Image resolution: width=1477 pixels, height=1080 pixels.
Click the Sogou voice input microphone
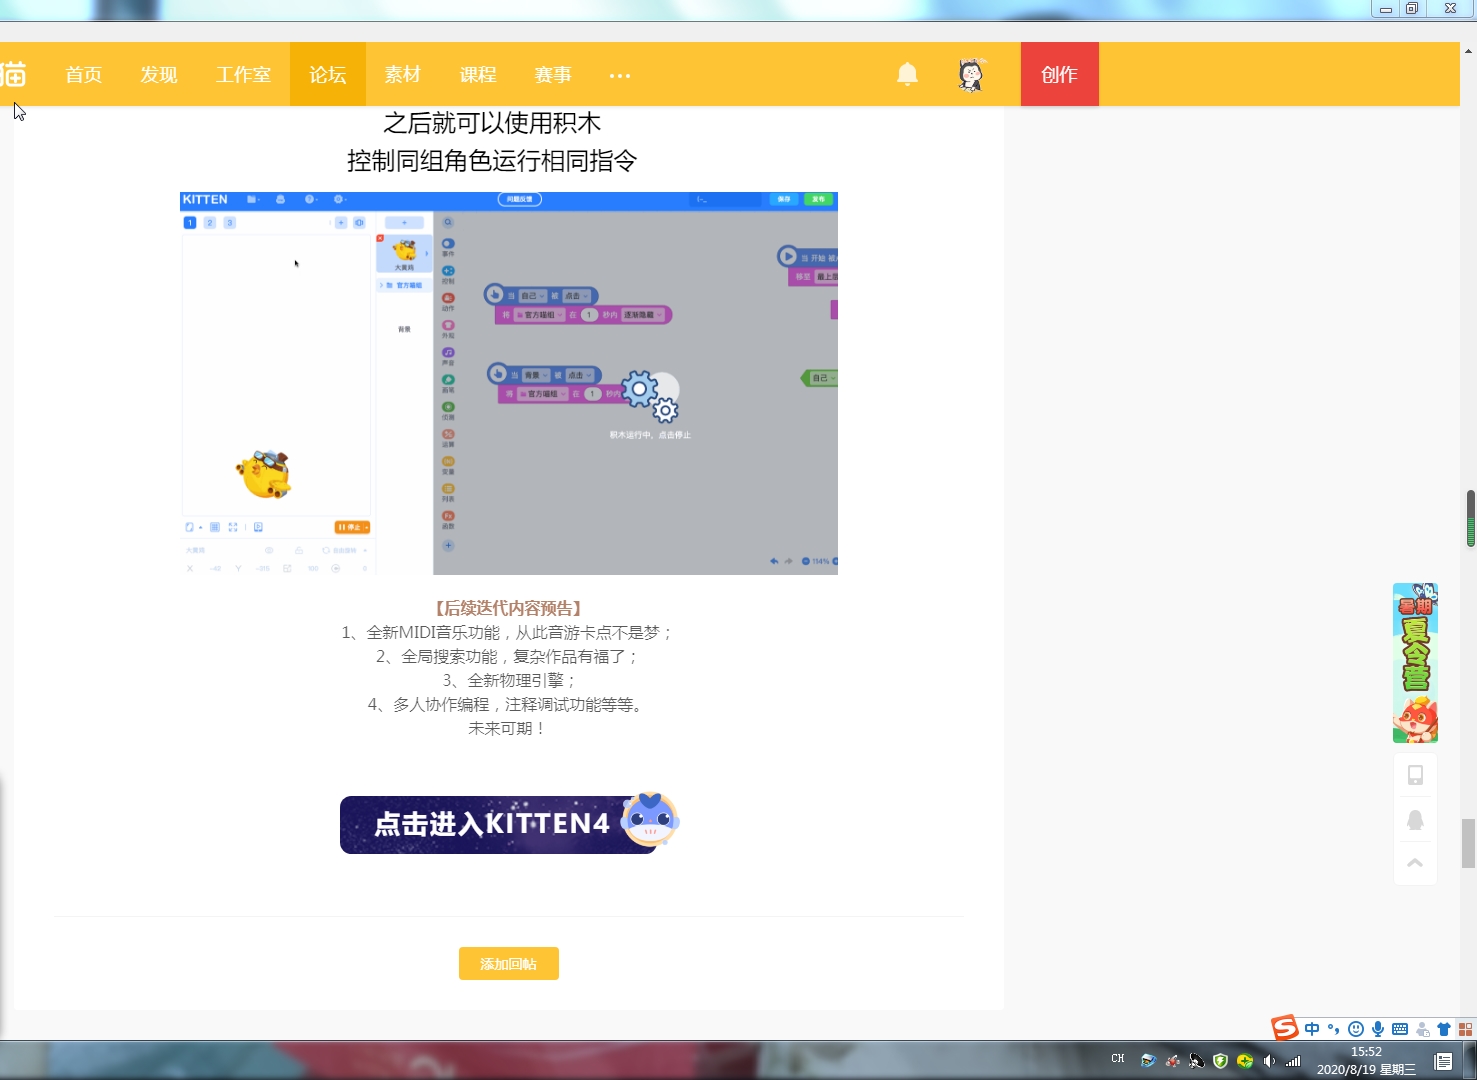pos(1378,1029)
